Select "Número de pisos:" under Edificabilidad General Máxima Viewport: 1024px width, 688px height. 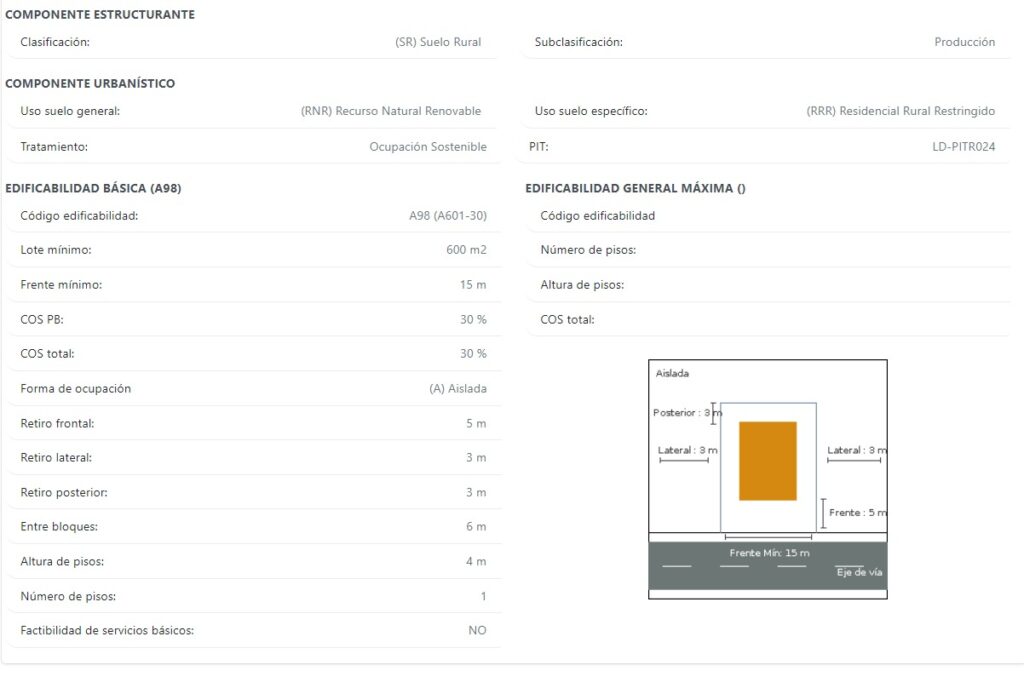click(x=588, y=249)
